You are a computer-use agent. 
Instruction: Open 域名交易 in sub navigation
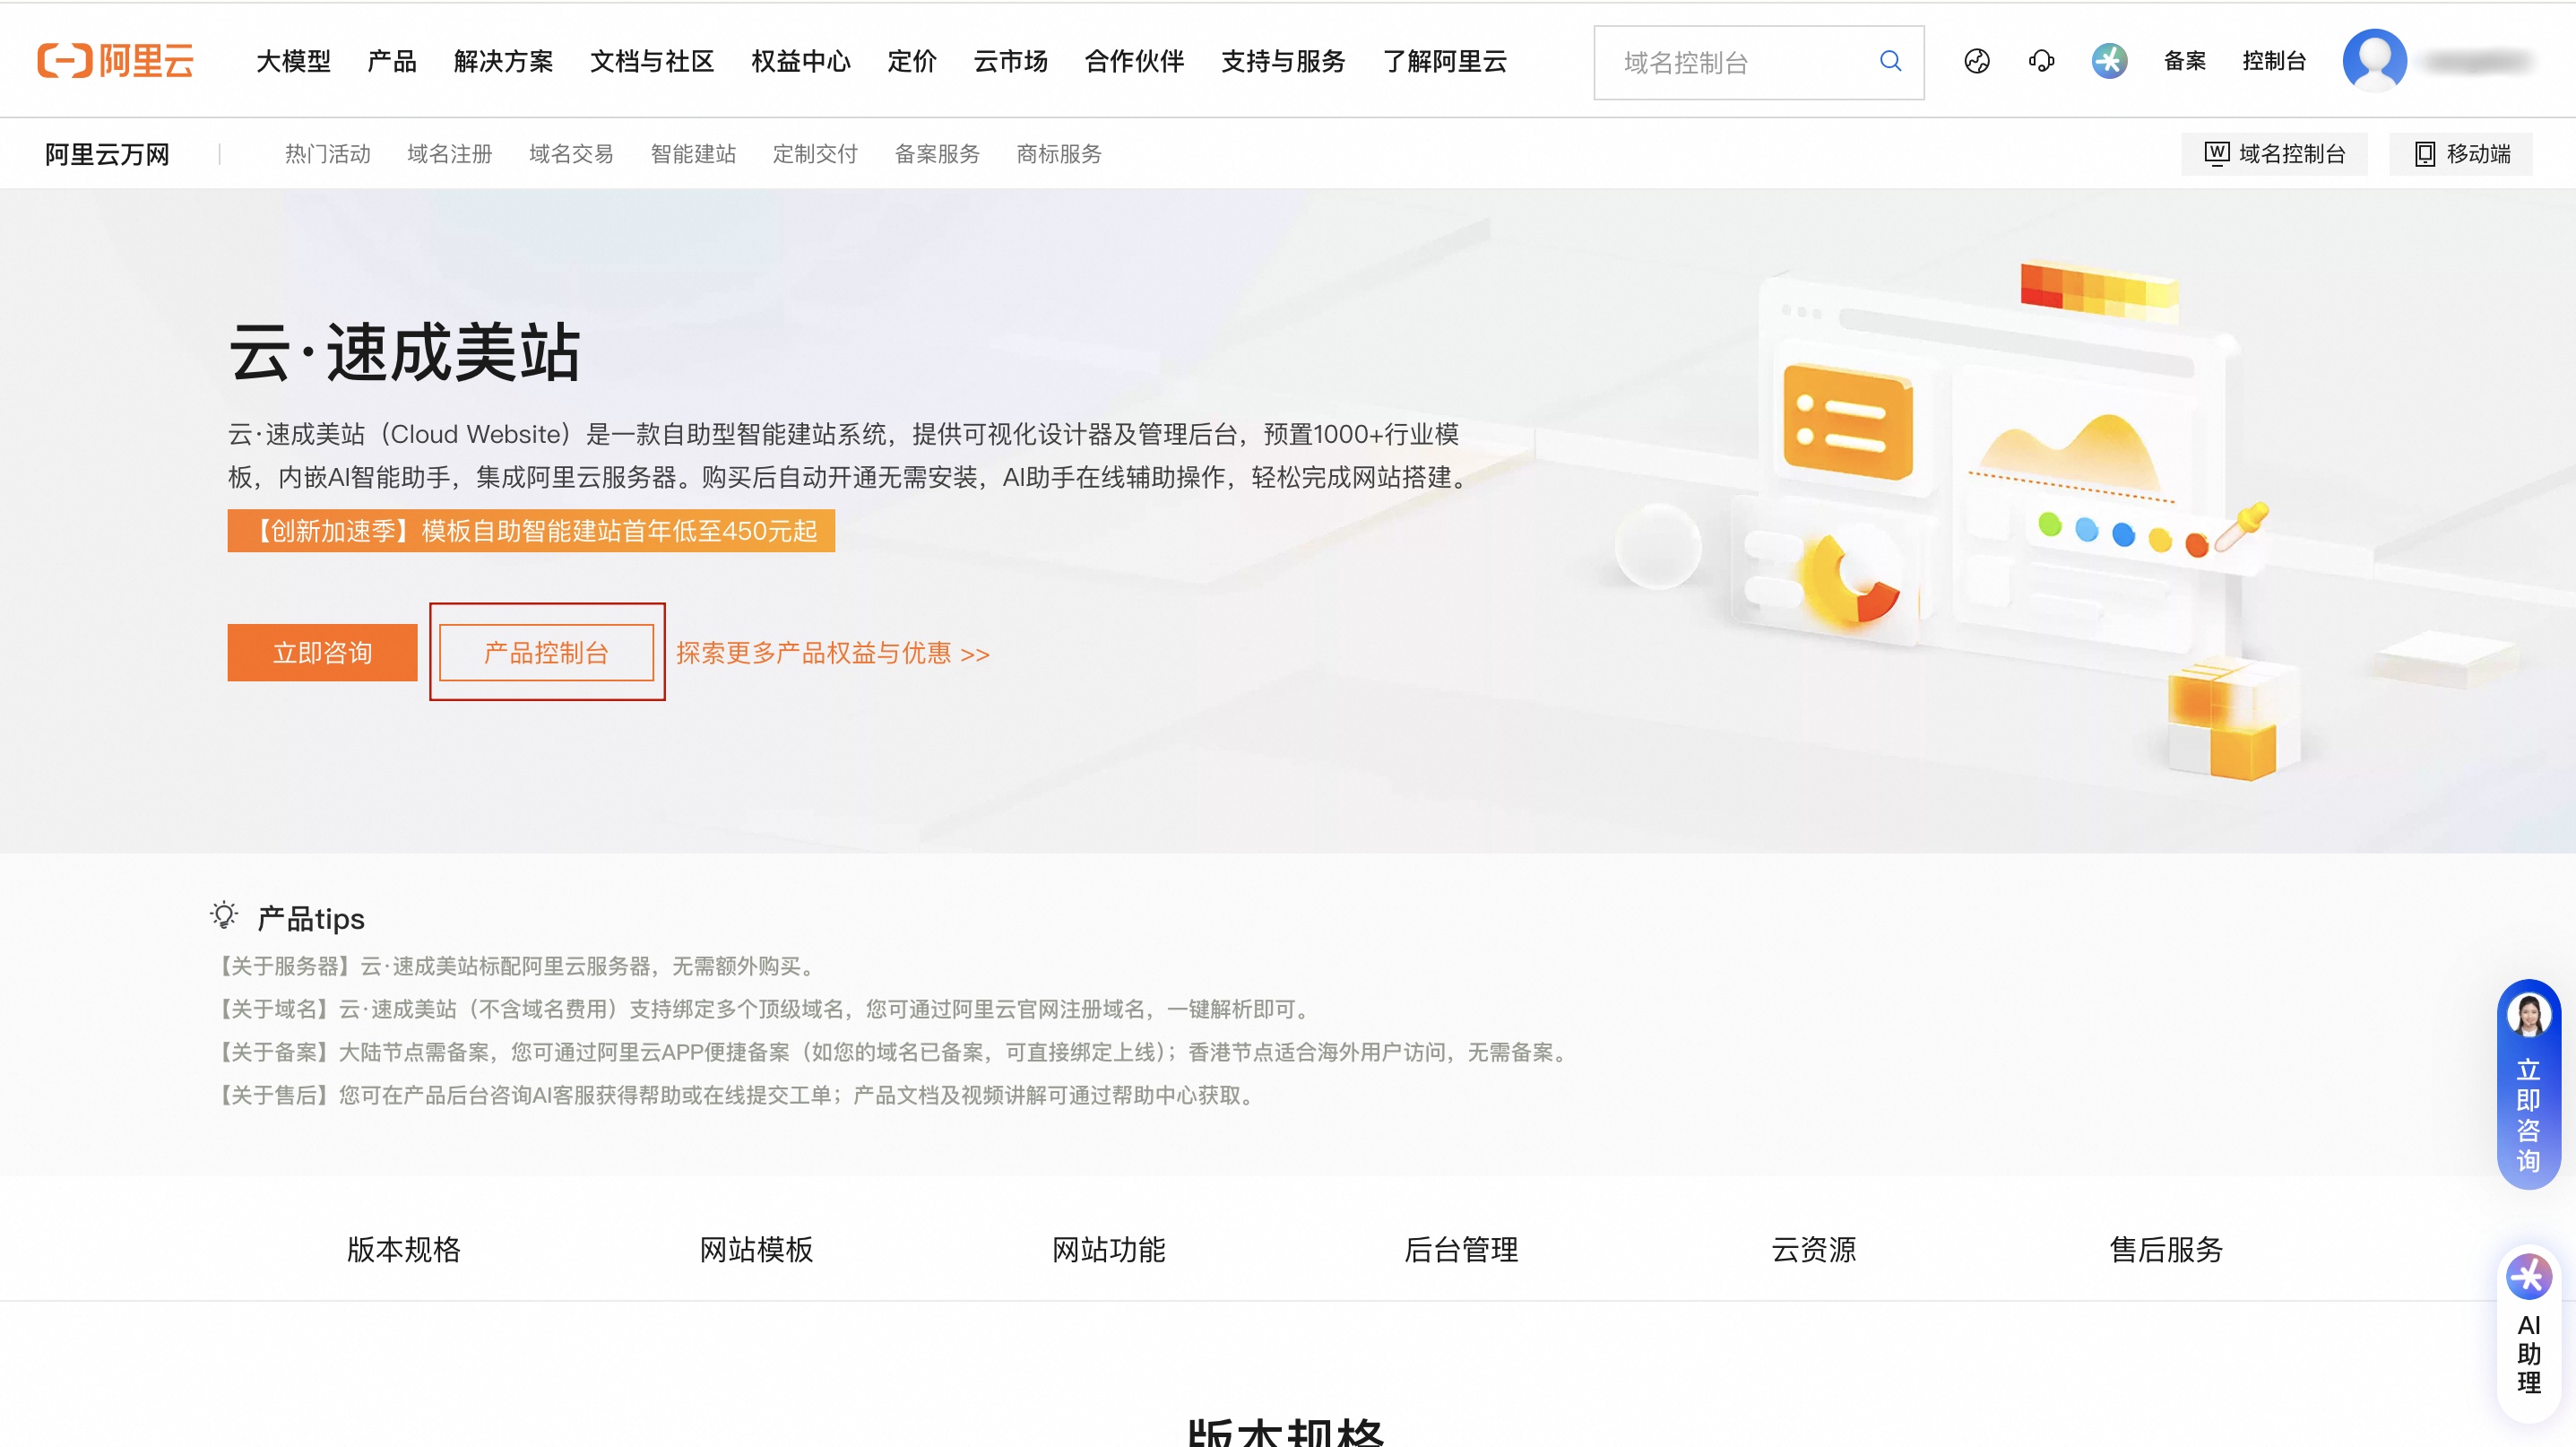click(571, 154)
